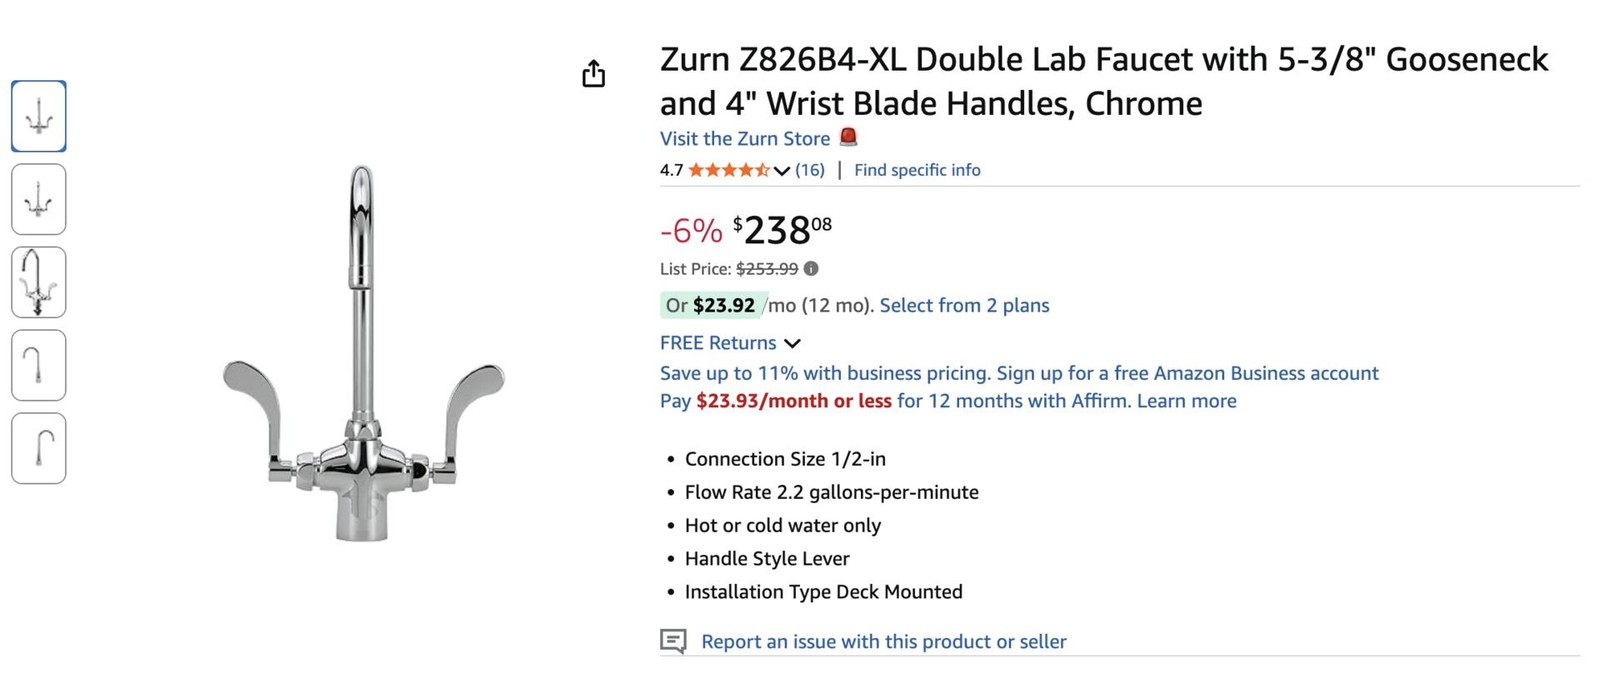
Task: Visit the Zurn Store link
Action: tap(745, 138)
